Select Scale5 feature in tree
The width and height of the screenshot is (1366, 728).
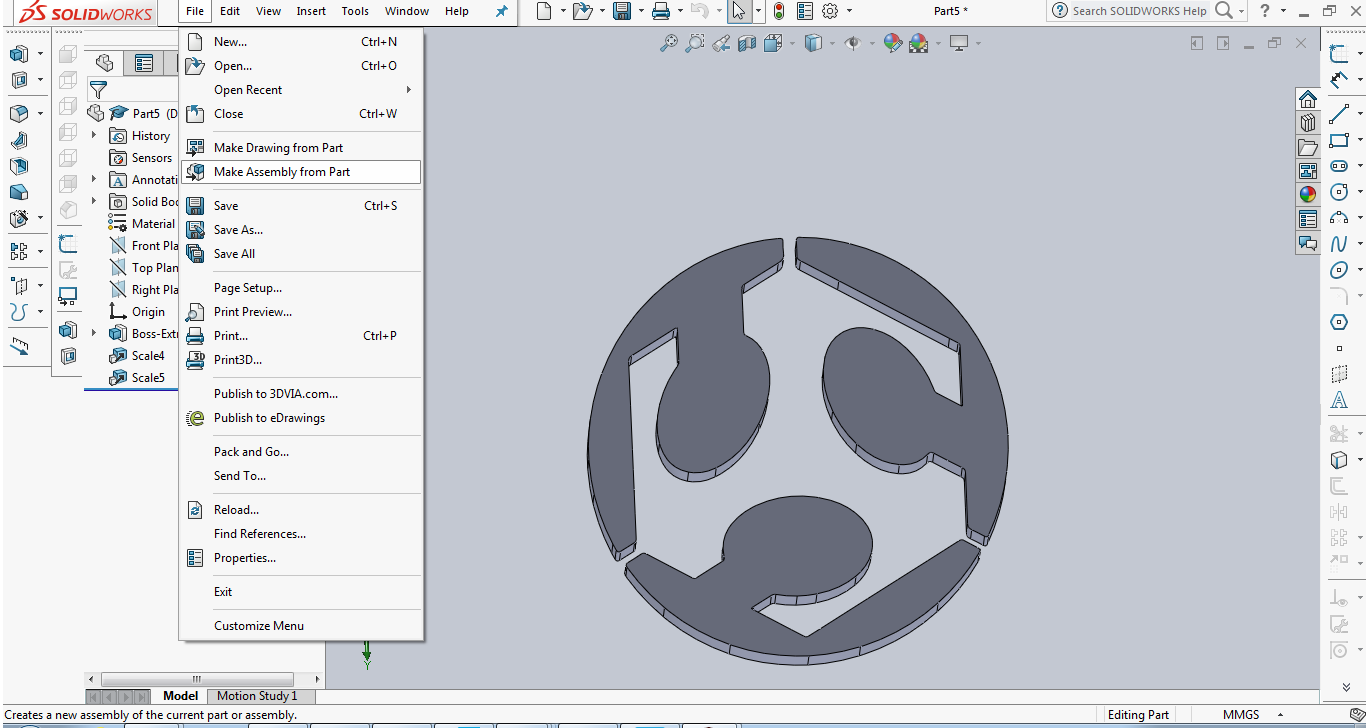point(148,378)
